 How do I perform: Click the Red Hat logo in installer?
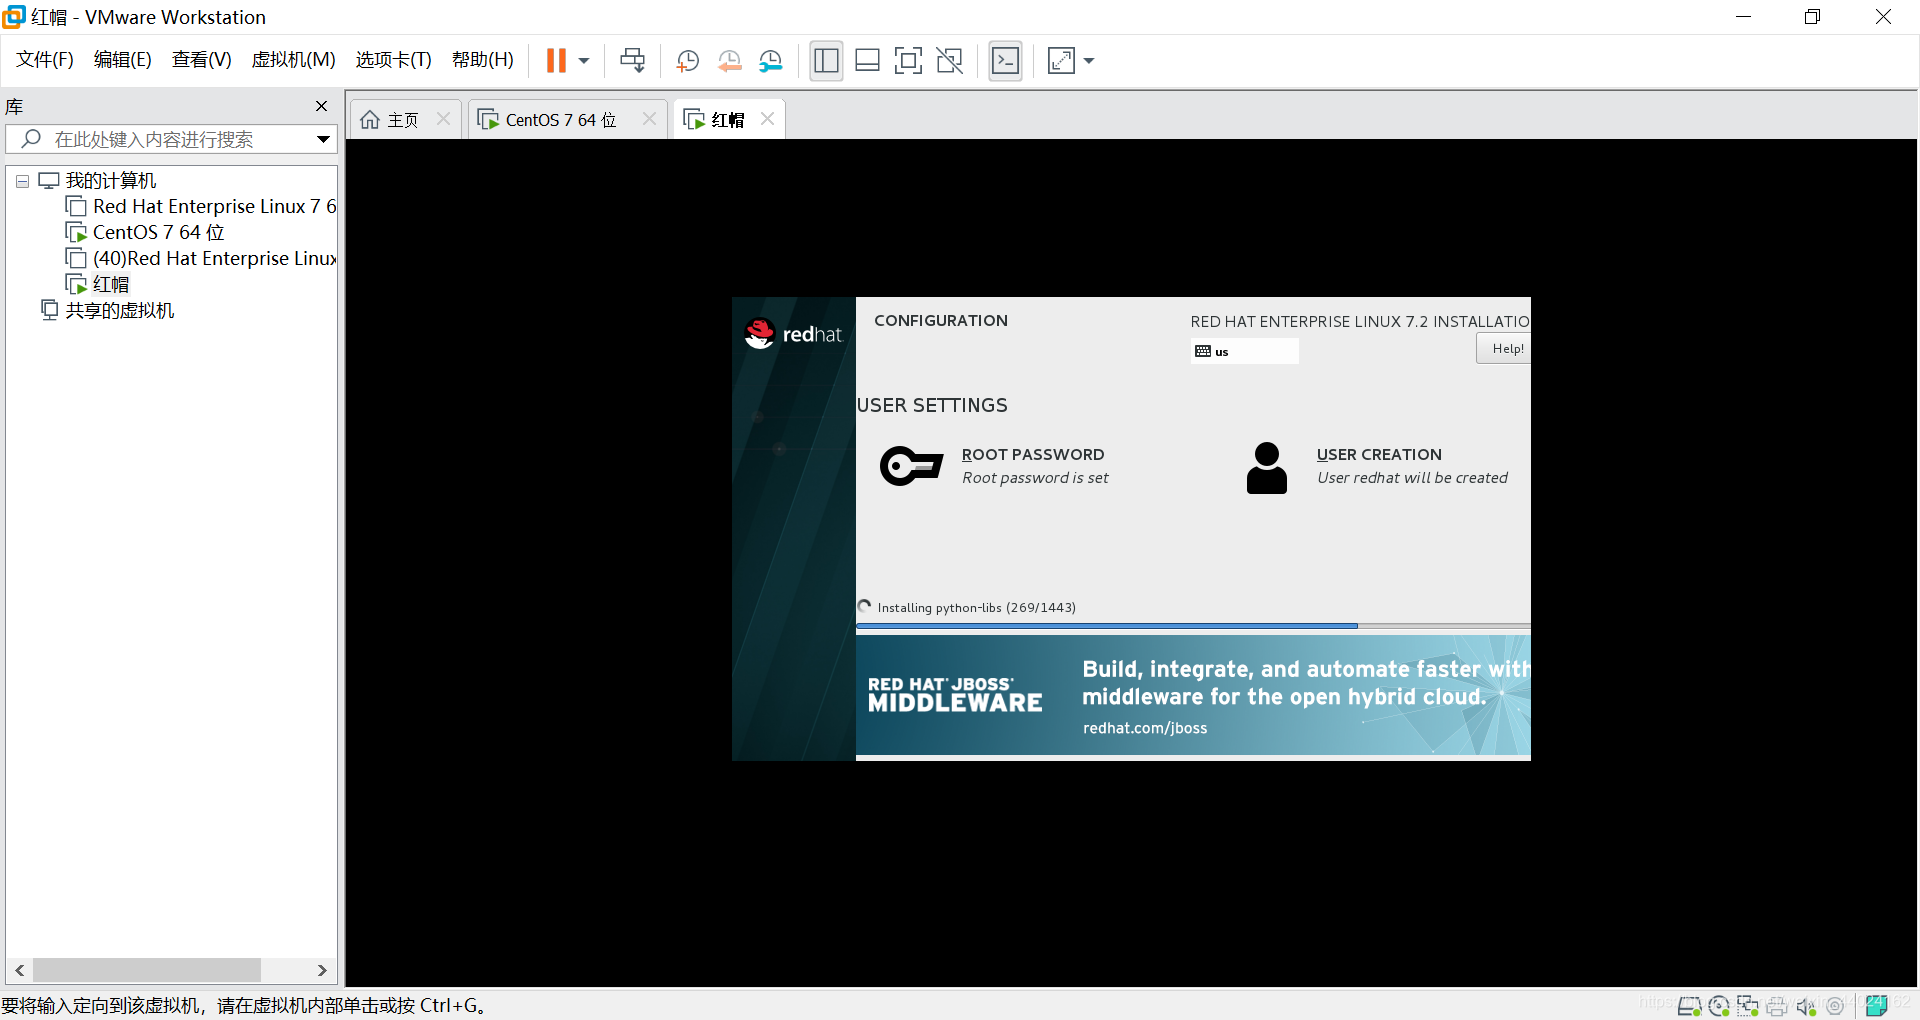(x=793, y=334)
